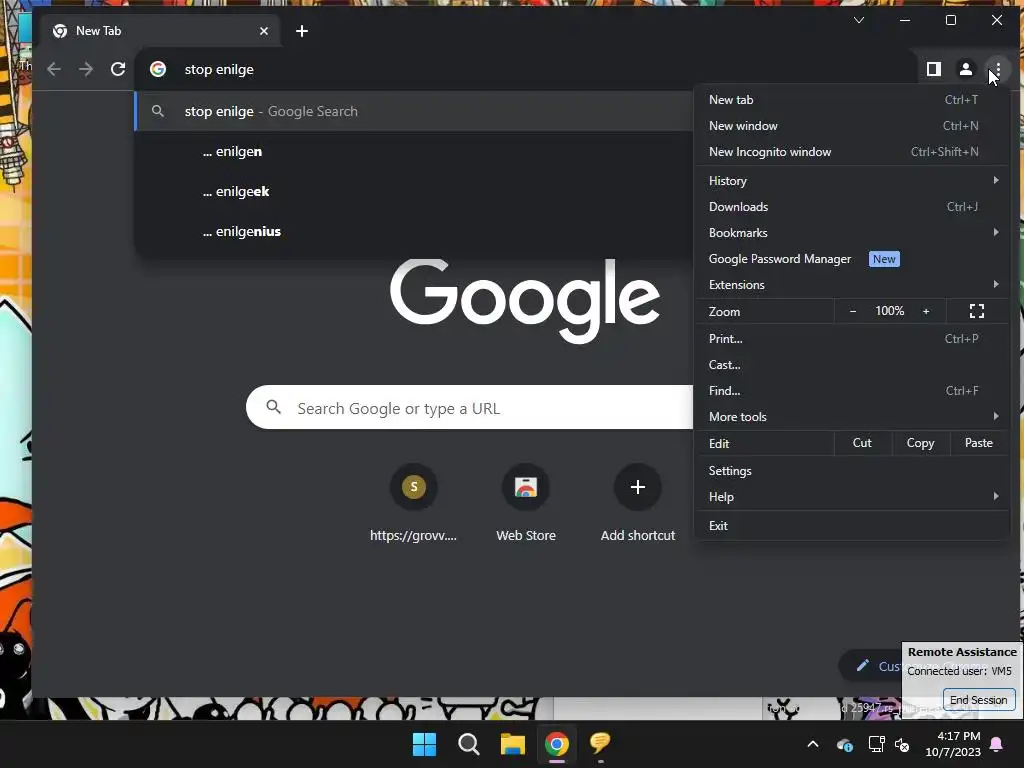Open File Explorer from the taskbar
The image size is (1024, 768).
pyautogui.click(x=513, y=744)
